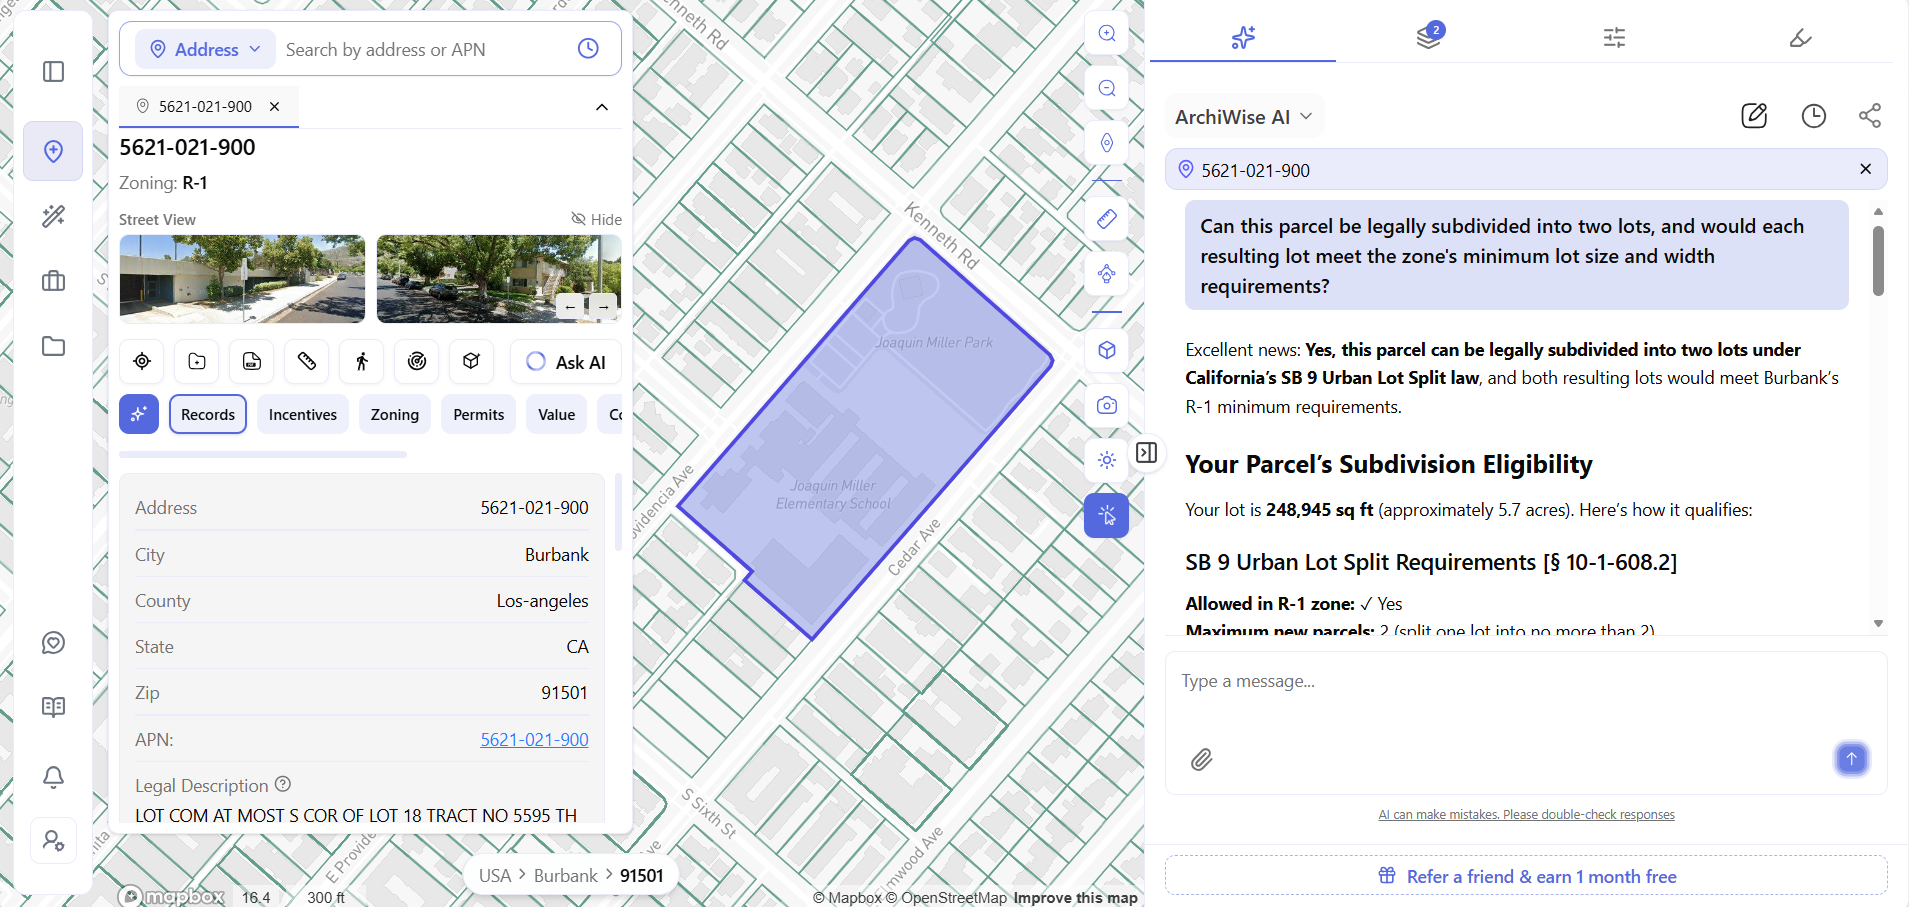1912x907 pixels.
Task: Activate the map click-select parcel tool
Action: click(1107, 516)
